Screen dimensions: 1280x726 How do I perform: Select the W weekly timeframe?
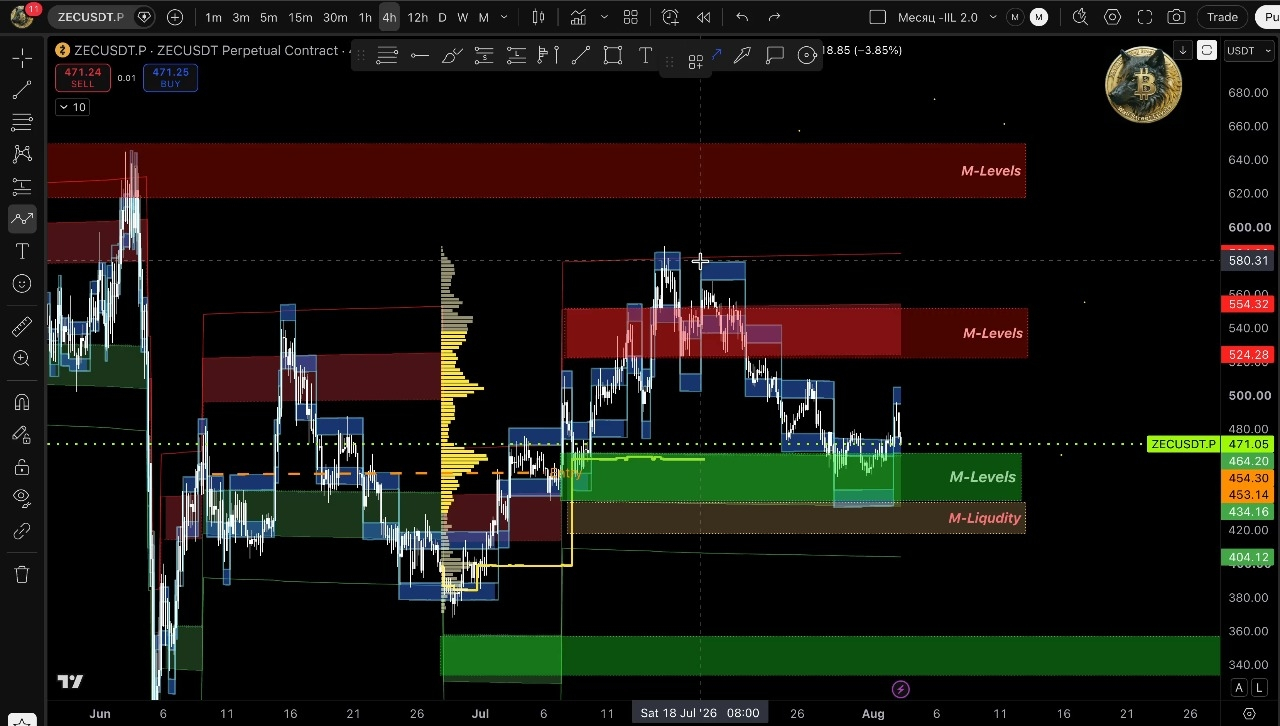[462, 17]
